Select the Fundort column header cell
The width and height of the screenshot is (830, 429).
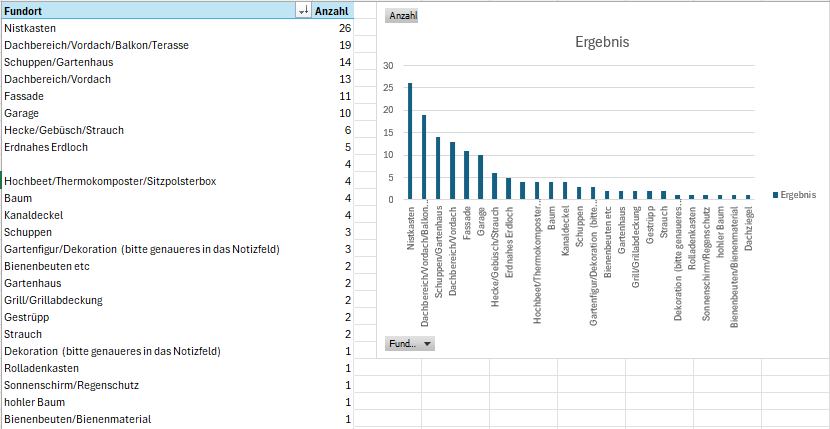point(157,11)
